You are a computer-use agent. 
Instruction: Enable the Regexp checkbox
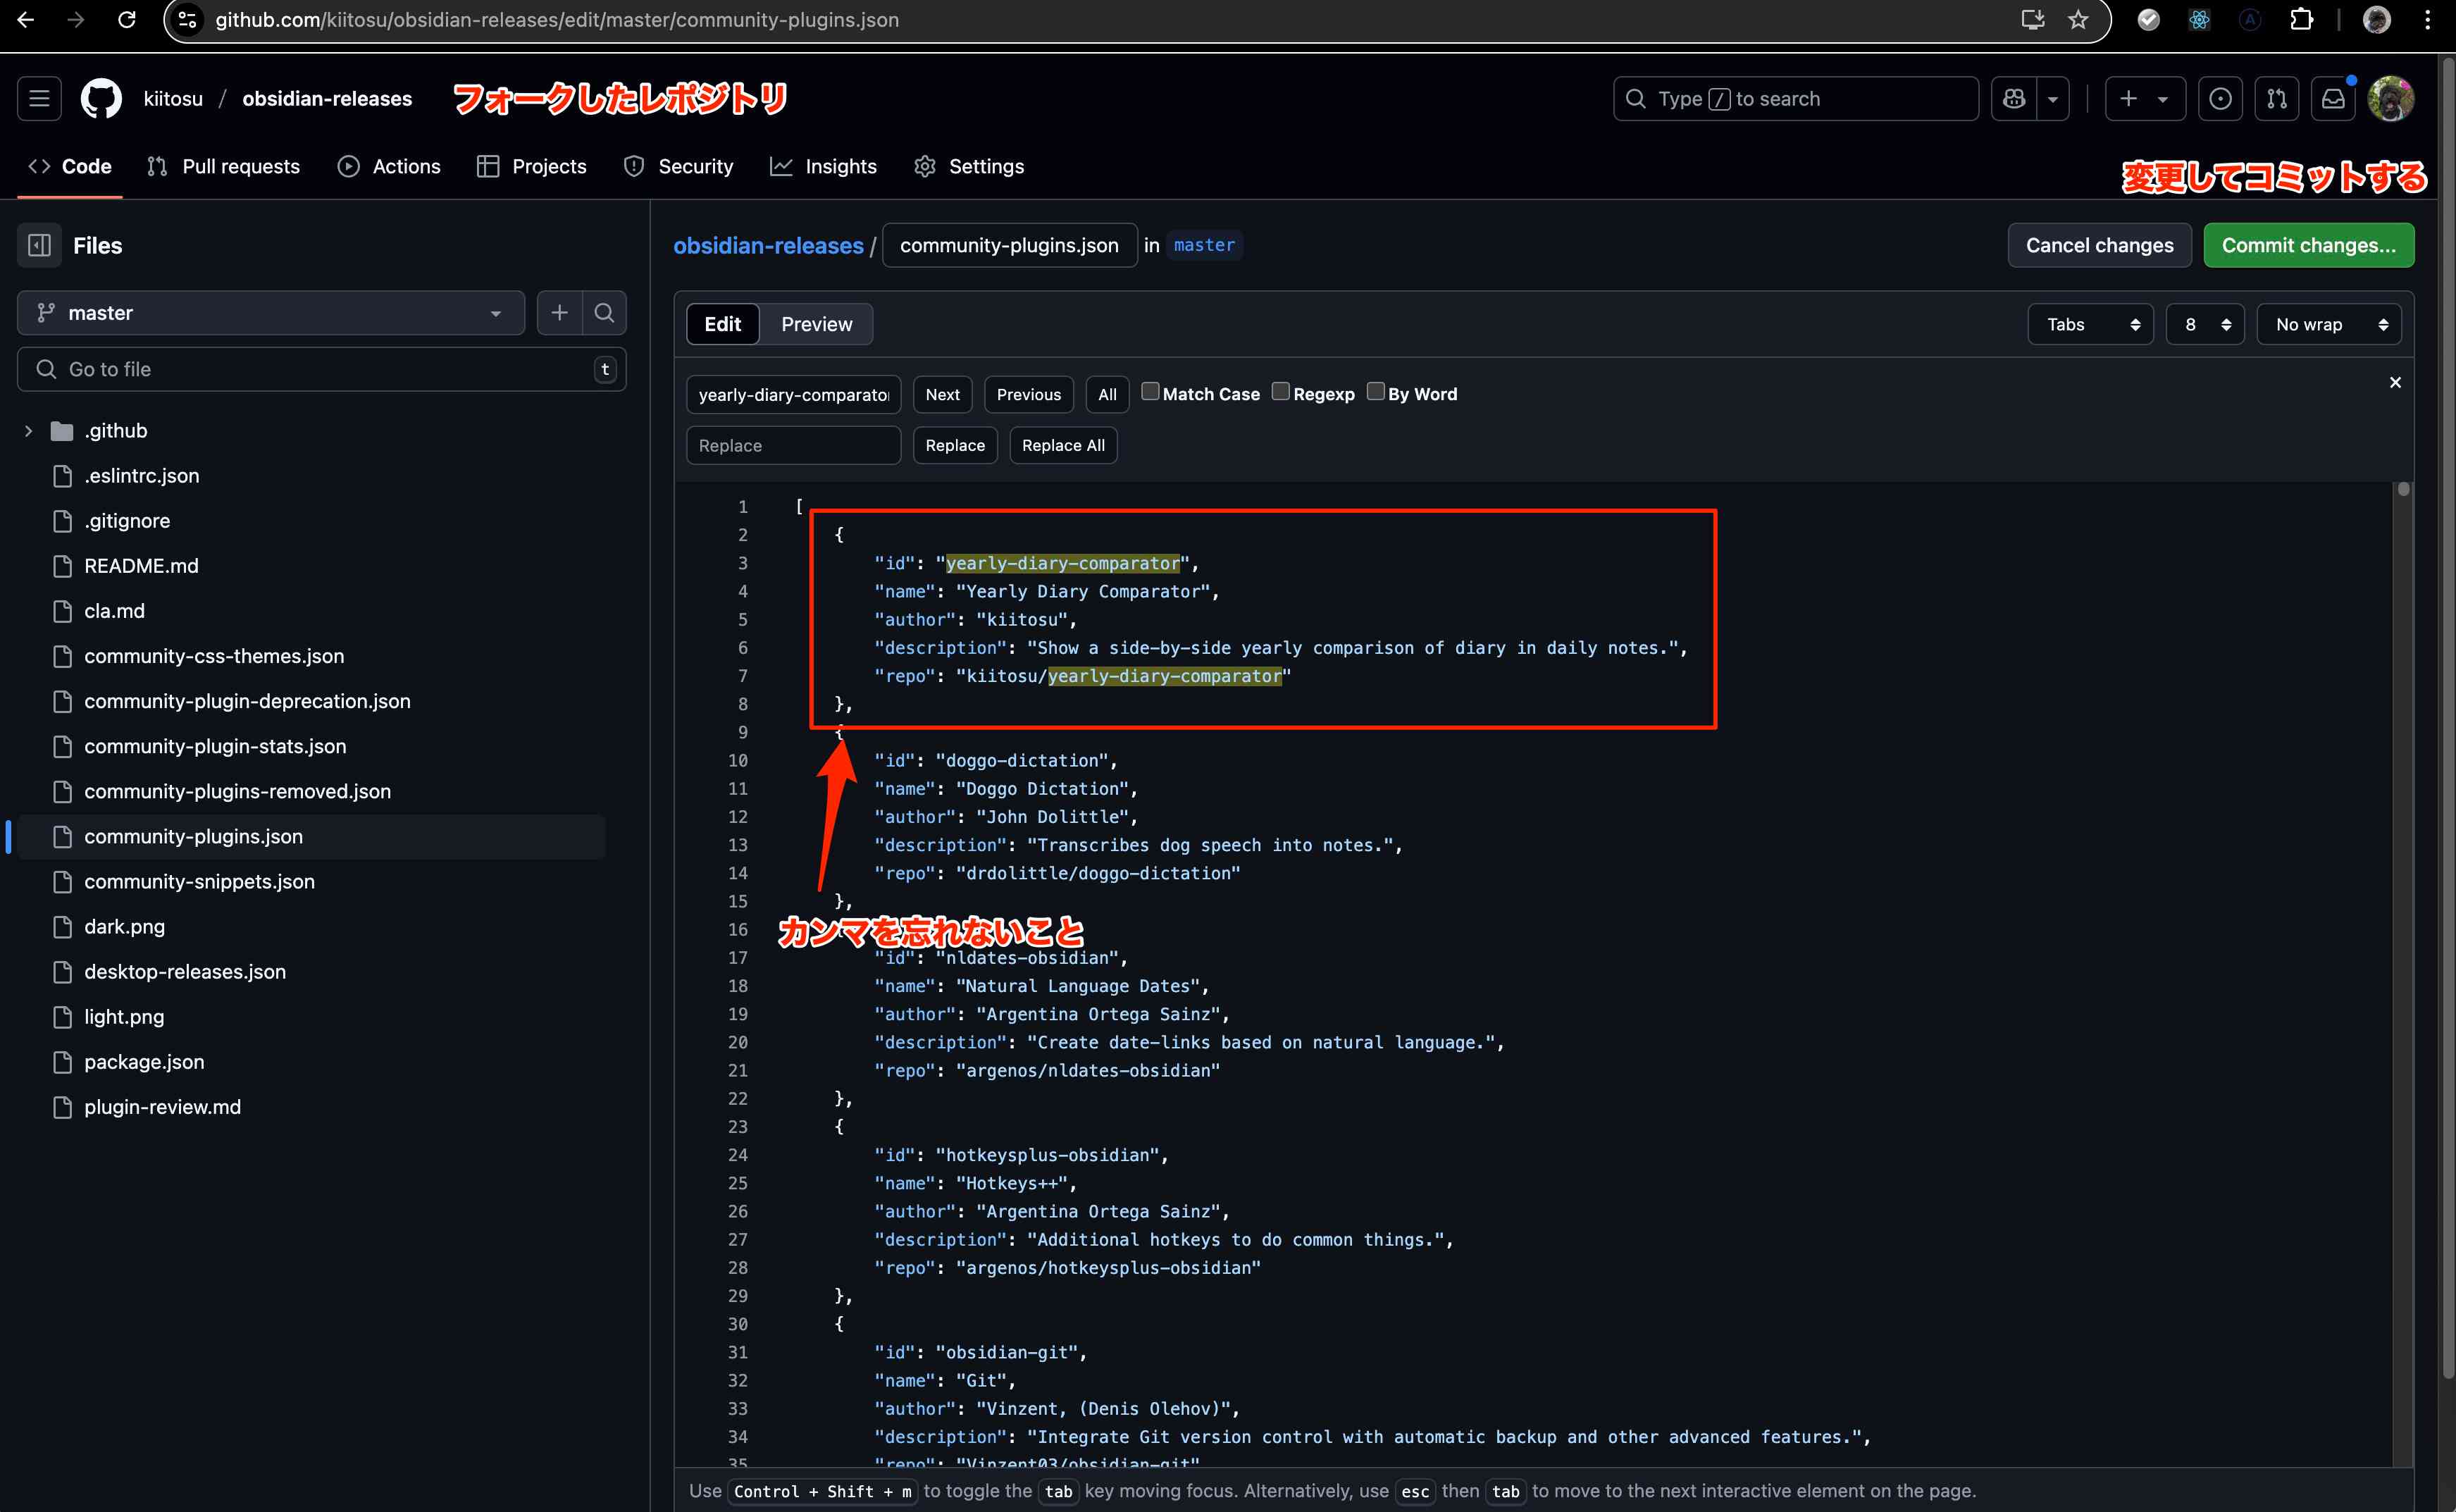[1280, 392]
